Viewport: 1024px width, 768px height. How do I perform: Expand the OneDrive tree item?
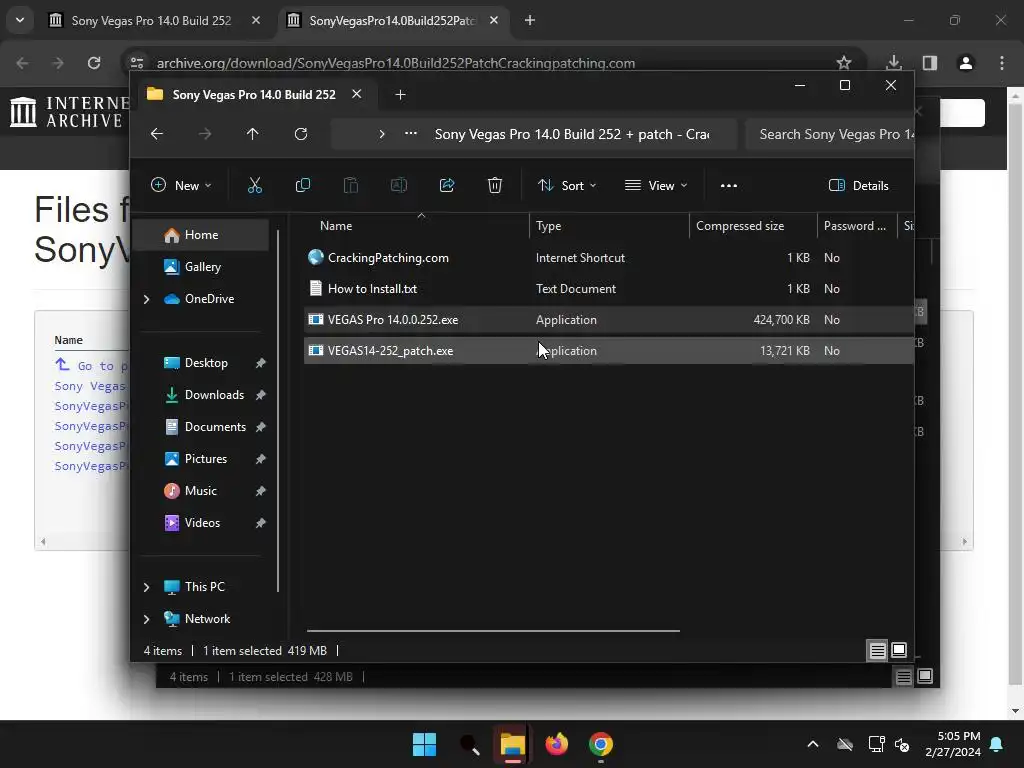tap(146, 299)
